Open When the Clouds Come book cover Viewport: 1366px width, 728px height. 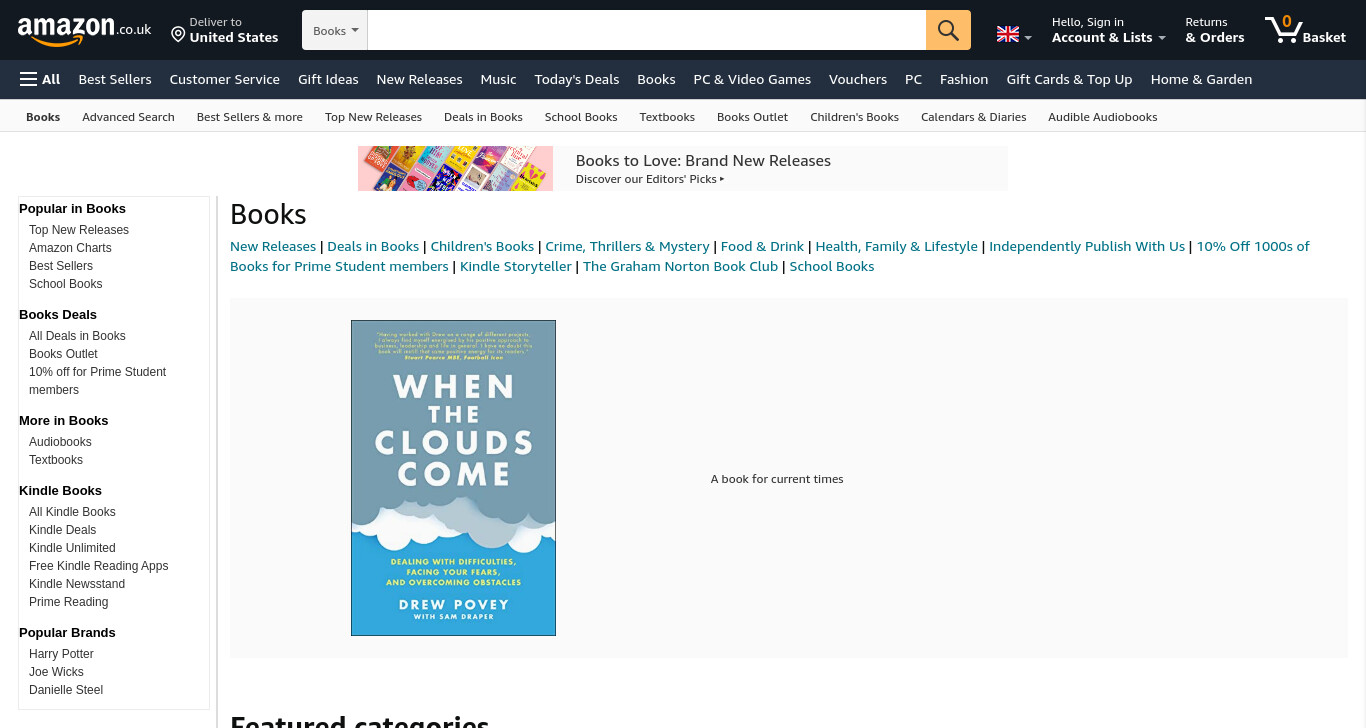coord(453,478)
